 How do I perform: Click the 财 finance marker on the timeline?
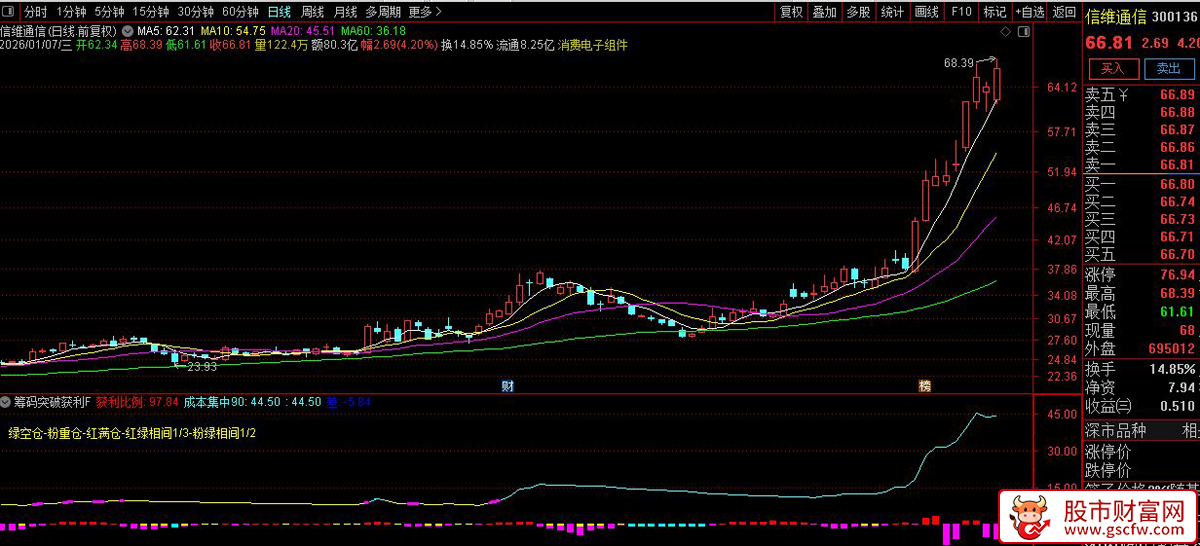(508, 386)
